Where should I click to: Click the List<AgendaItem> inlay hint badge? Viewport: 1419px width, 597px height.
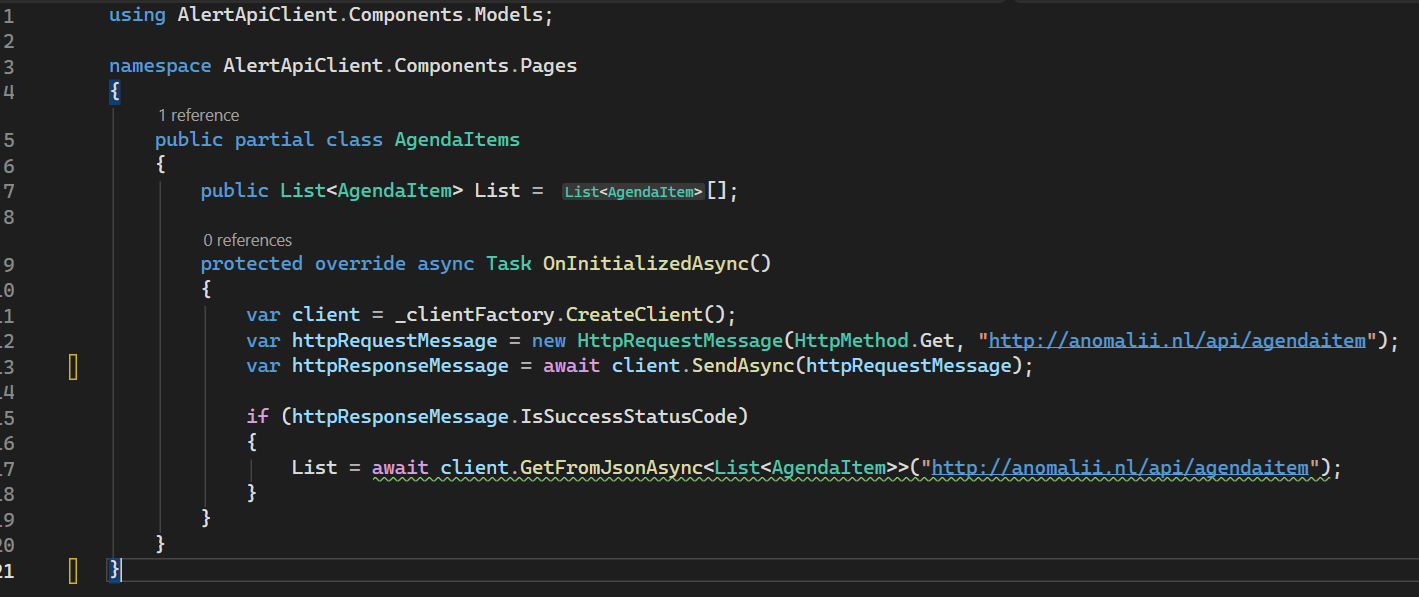click(633, 192)
